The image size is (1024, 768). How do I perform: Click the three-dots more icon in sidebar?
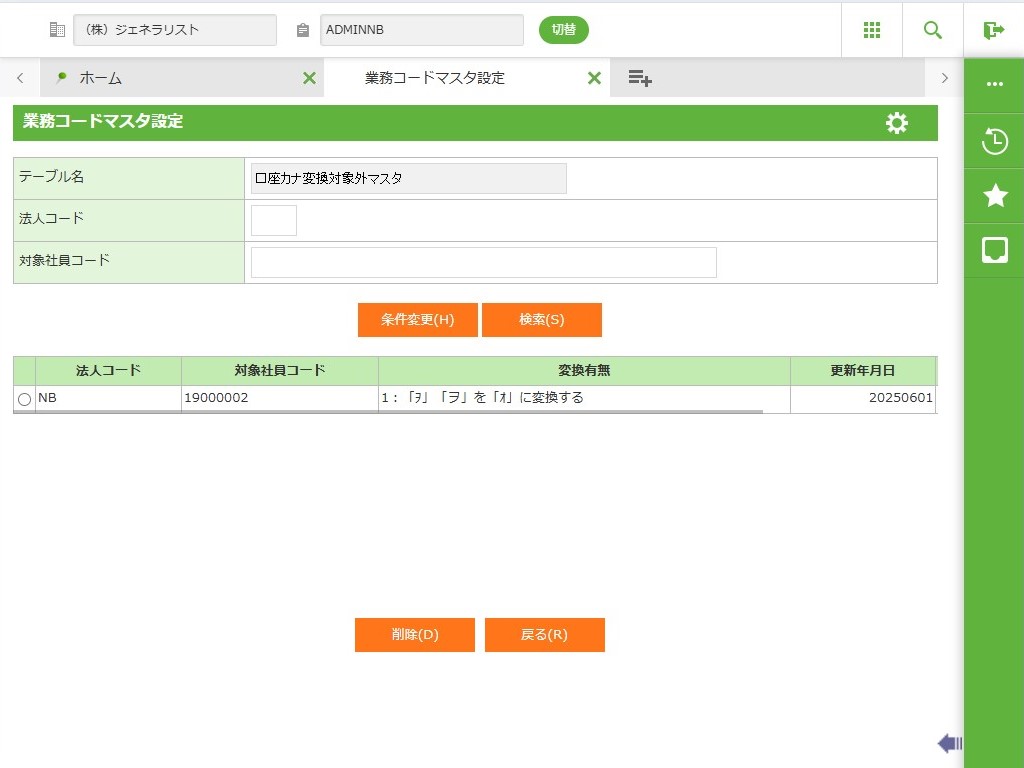[x=995, y=85]
